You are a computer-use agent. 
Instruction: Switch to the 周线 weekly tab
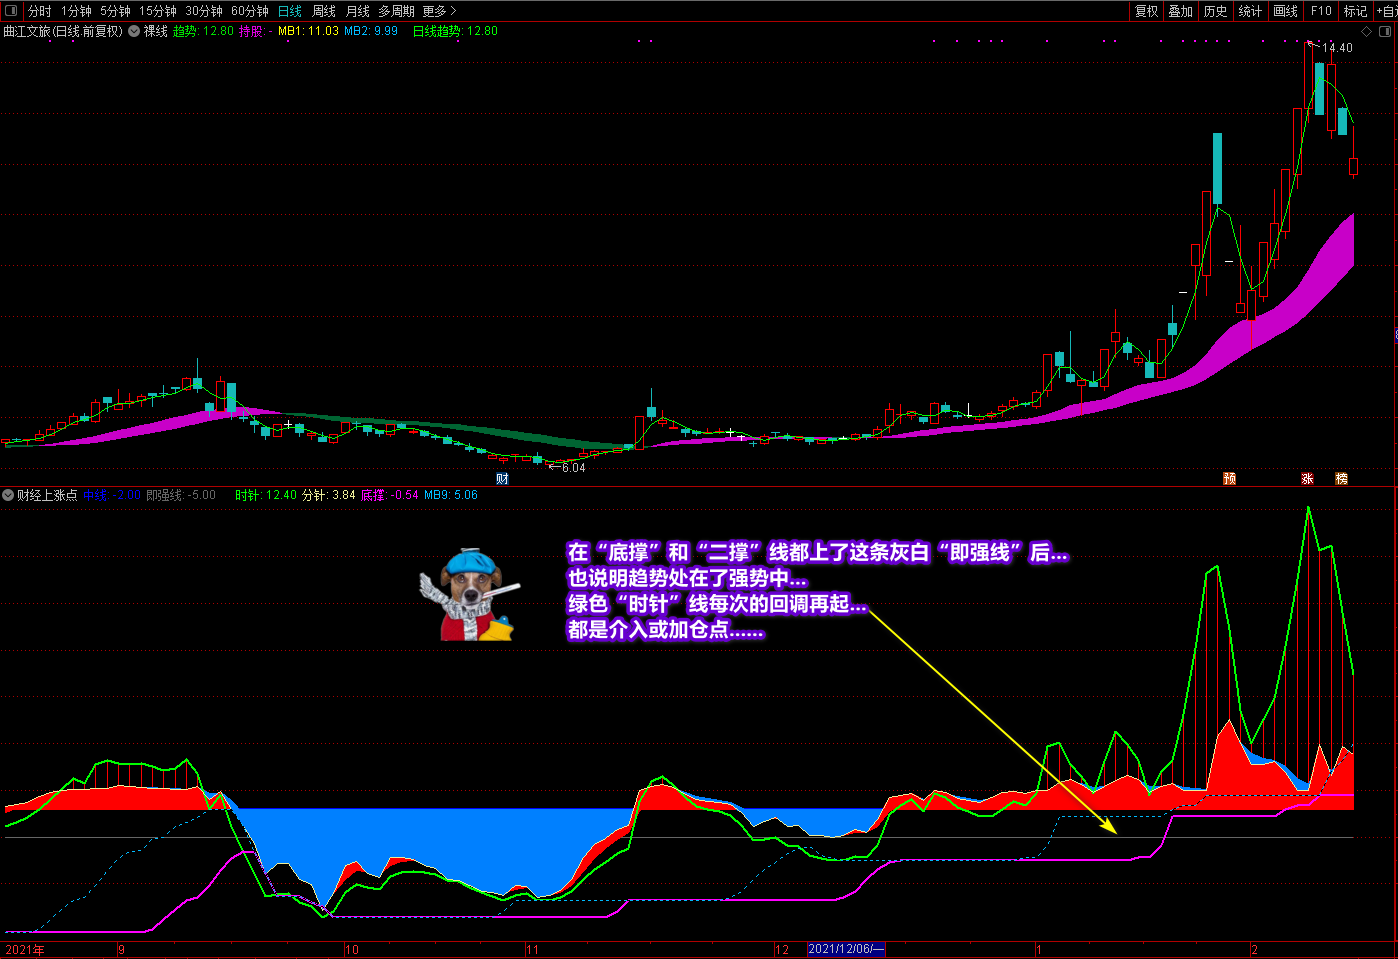click(x=324, y=11)
